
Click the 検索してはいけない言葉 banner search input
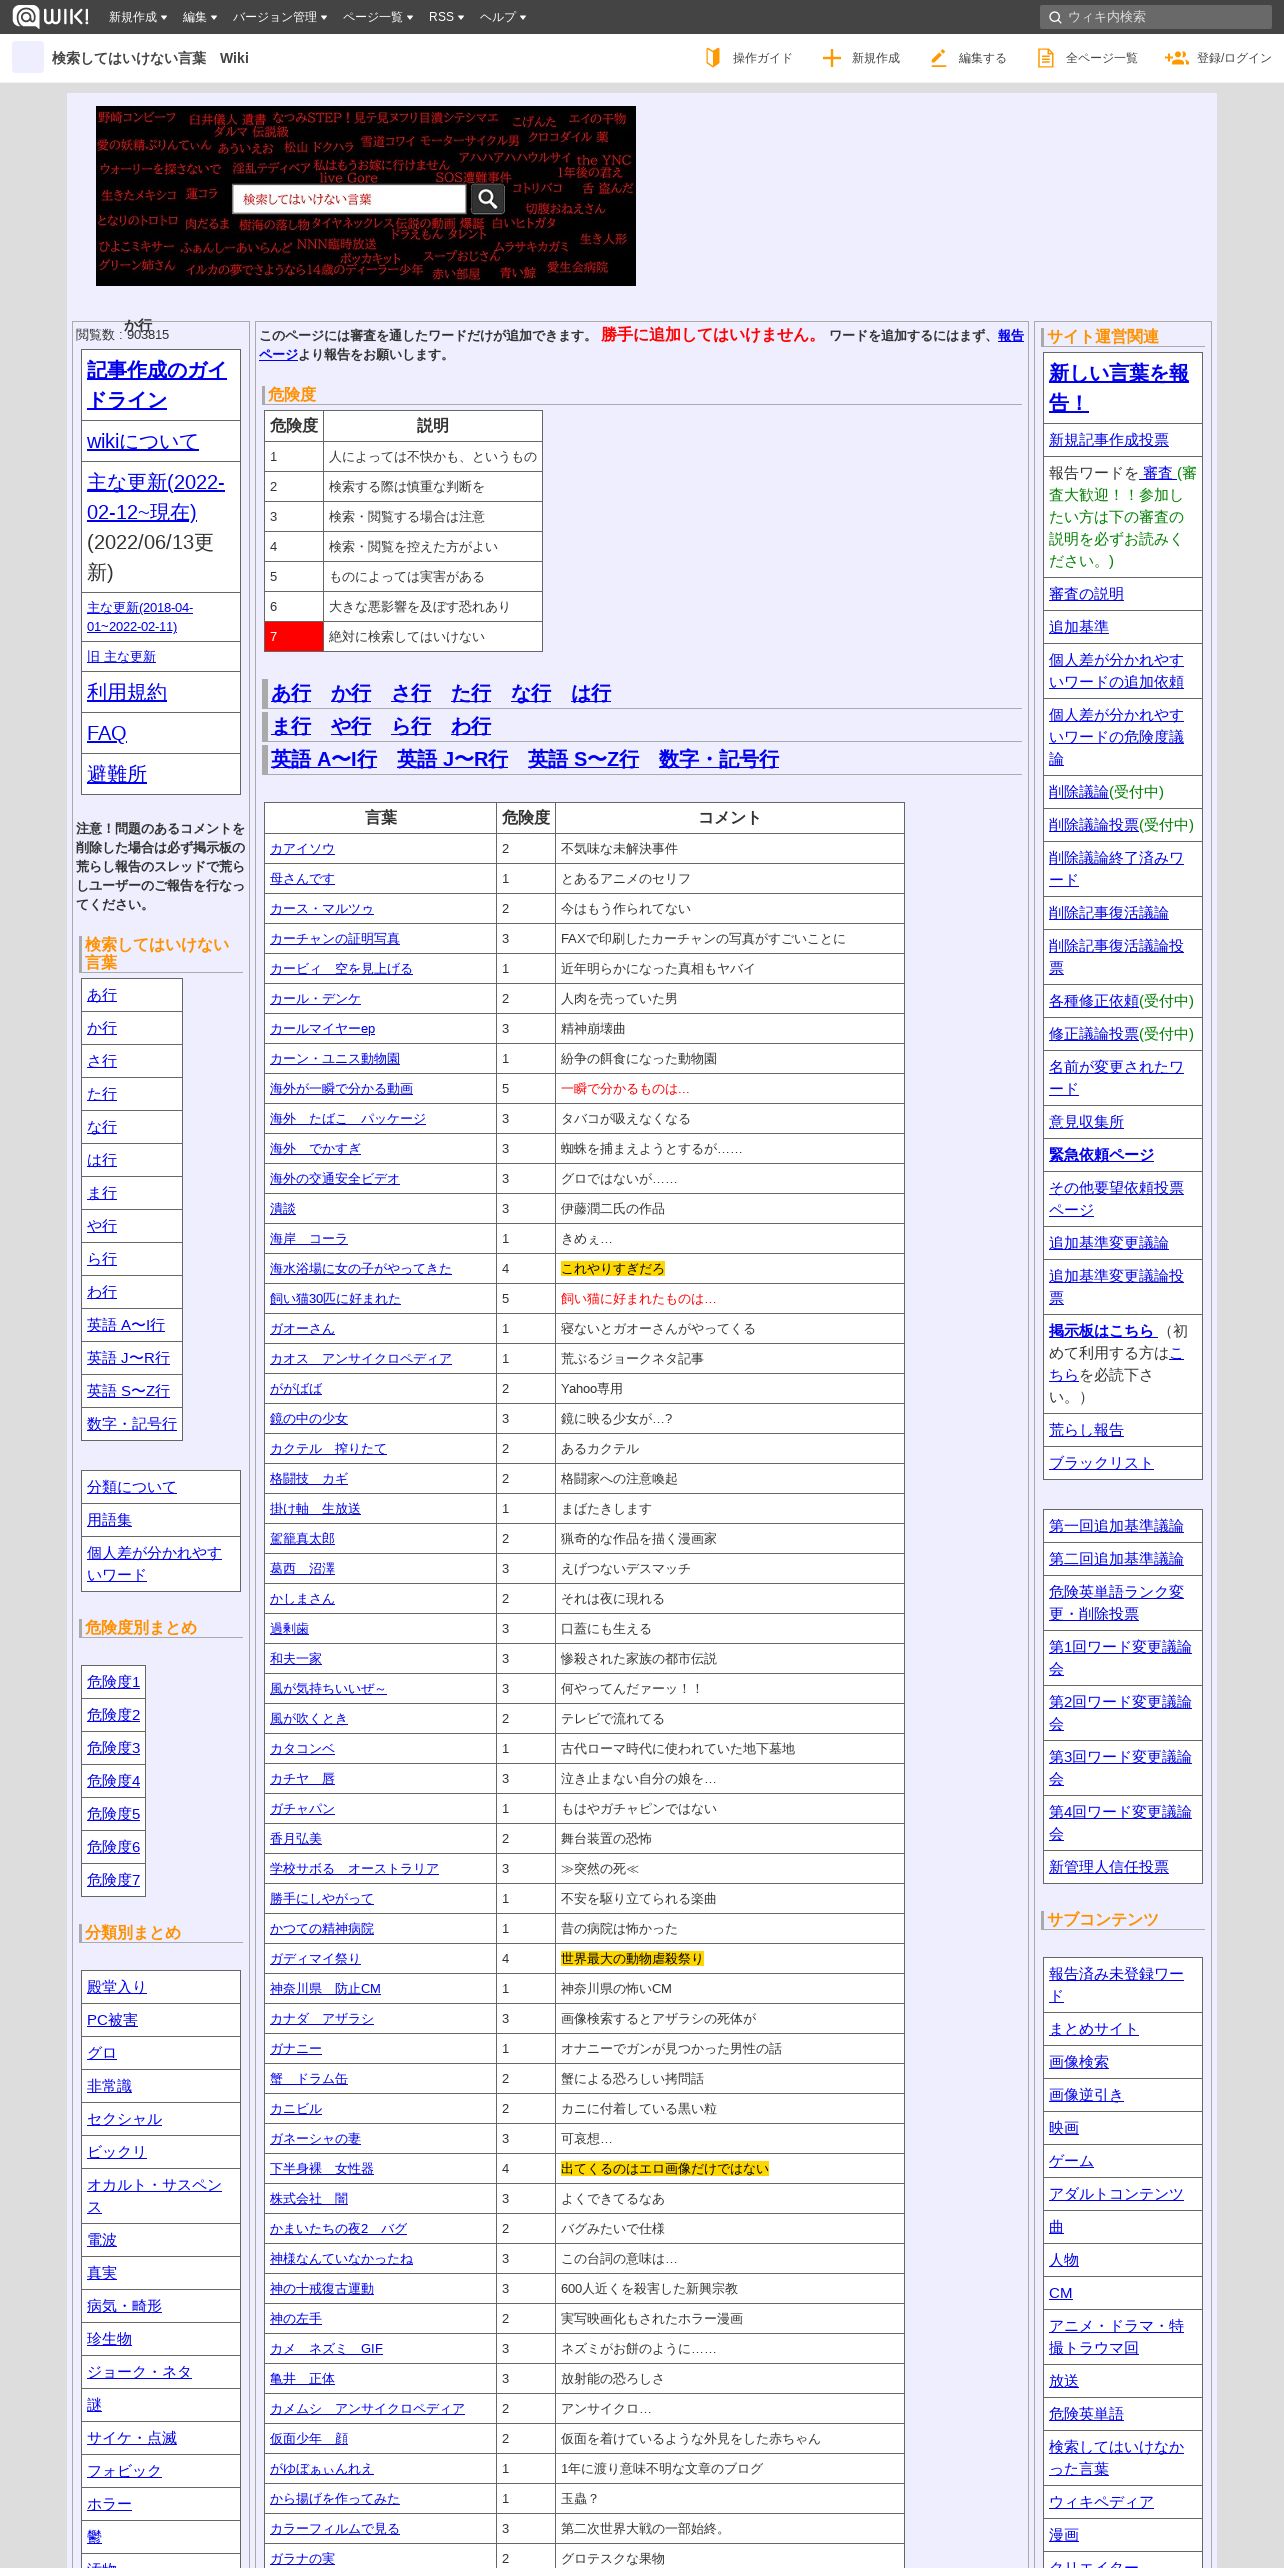[x=349, y=199]
